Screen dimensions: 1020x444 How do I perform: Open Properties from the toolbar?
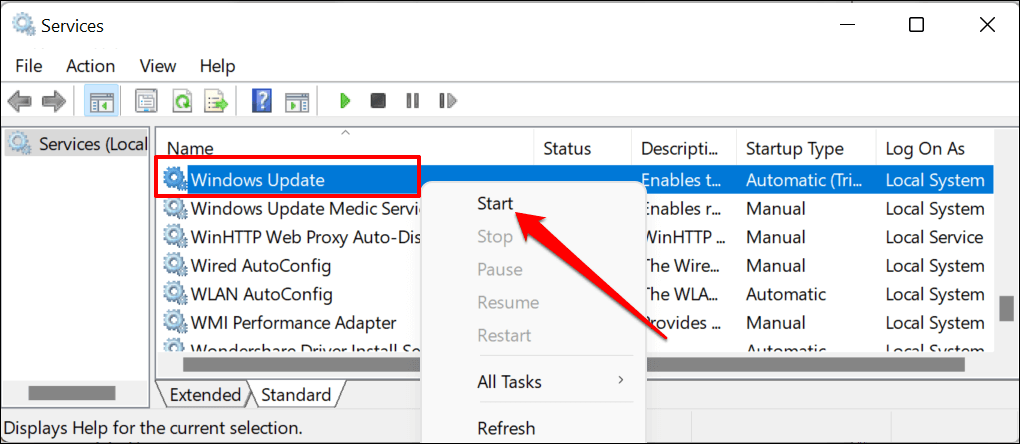(146, 101)
